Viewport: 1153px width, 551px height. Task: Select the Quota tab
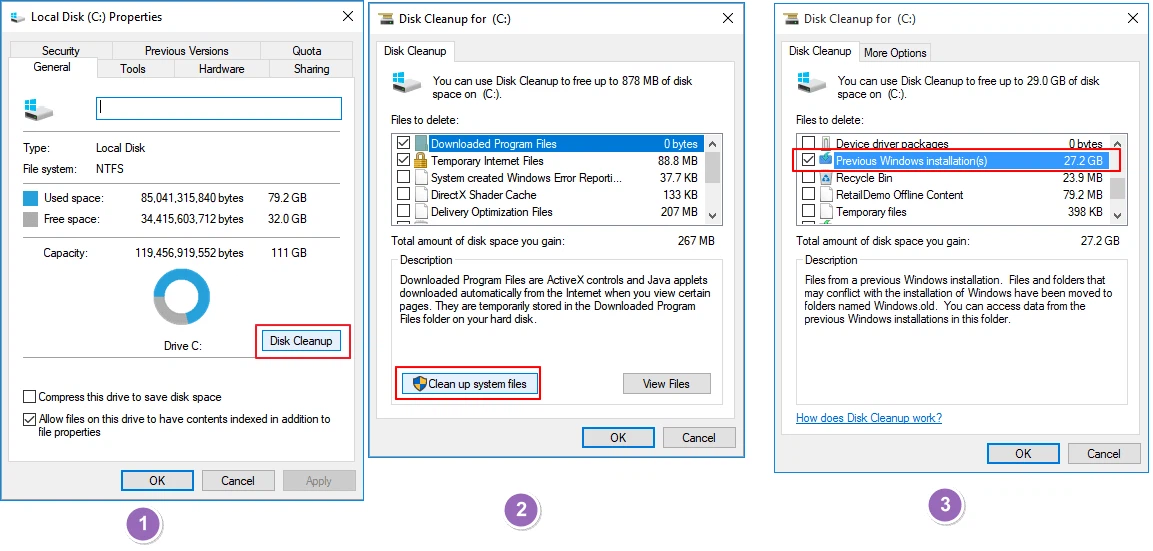pyautogui.click(x=307, y=51)
